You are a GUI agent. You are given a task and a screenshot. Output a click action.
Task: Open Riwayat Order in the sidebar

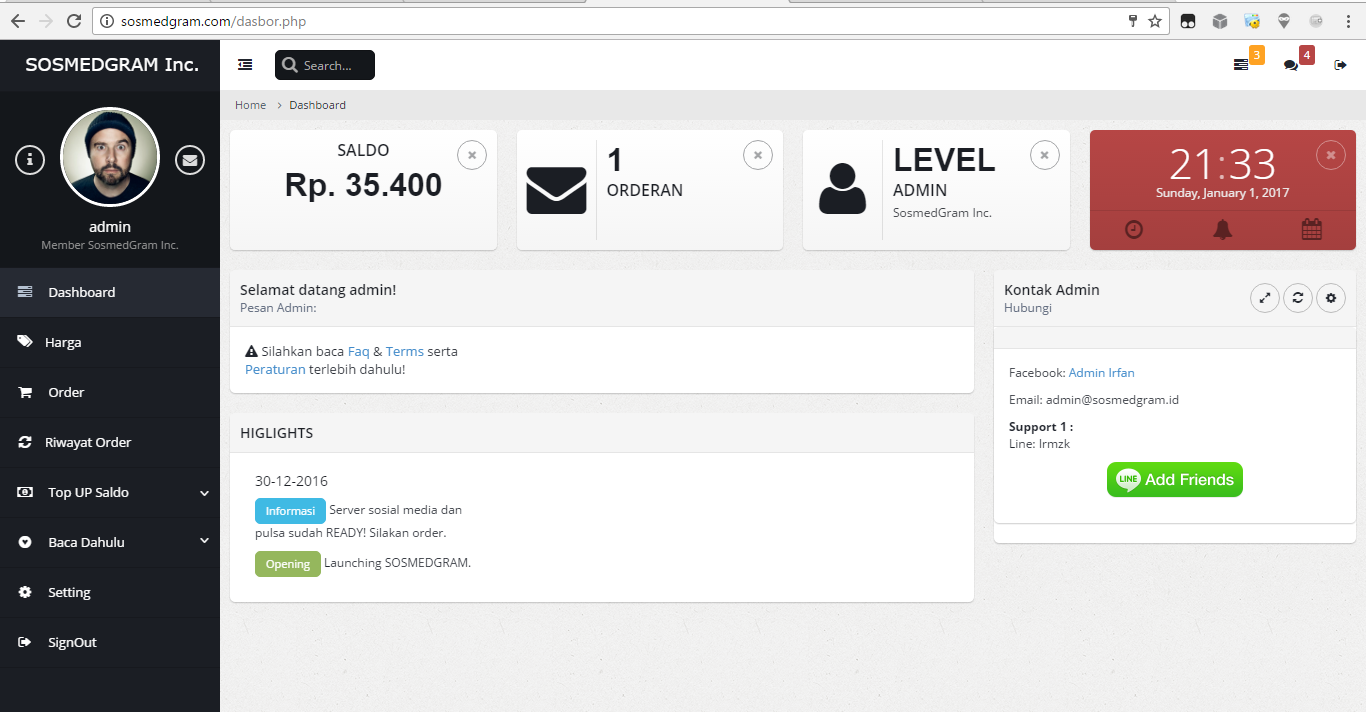110,442
